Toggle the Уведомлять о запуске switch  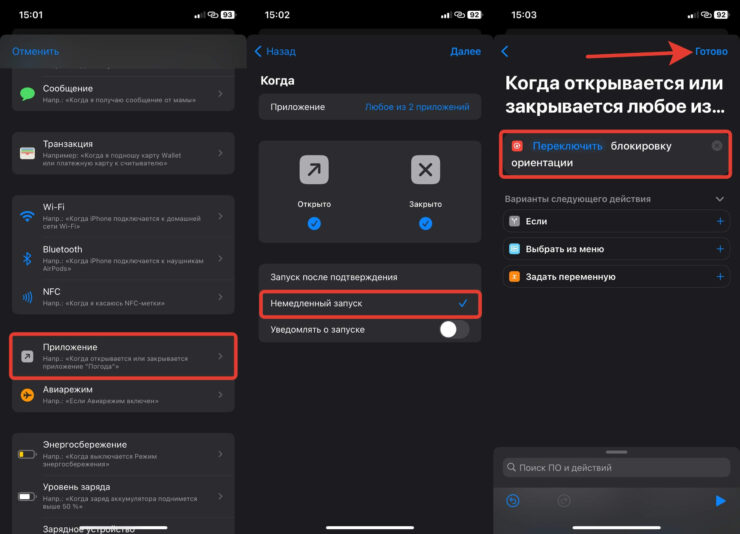click(x=453, y=329)
